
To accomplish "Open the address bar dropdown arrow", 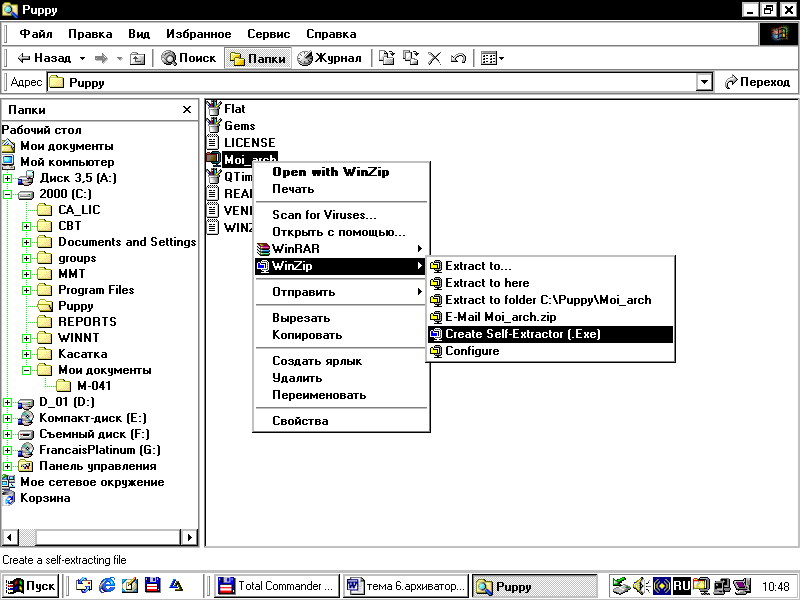I will point(704,82).
